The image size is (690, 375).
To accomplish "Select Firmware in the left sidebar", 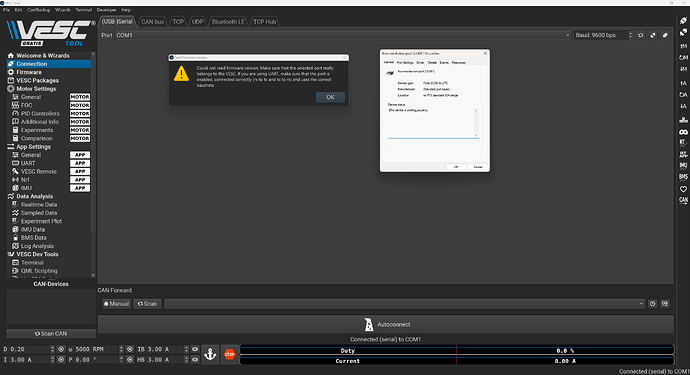I will point(29,72).
